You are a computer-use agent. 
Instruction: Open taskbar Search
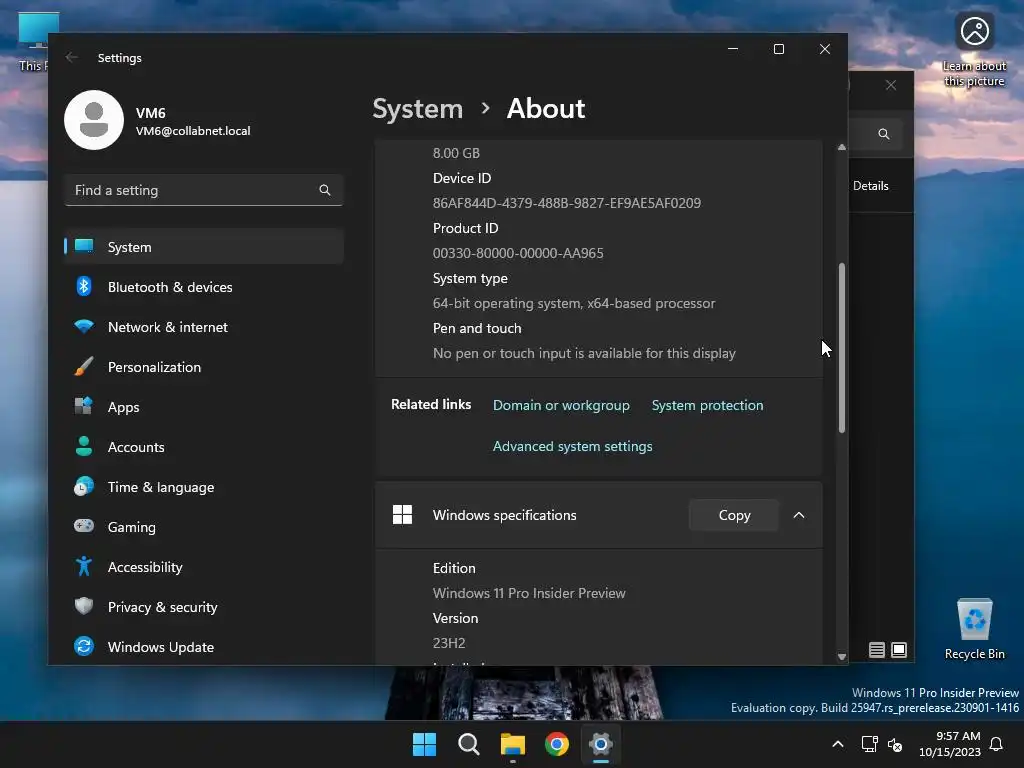click(468, 744)
